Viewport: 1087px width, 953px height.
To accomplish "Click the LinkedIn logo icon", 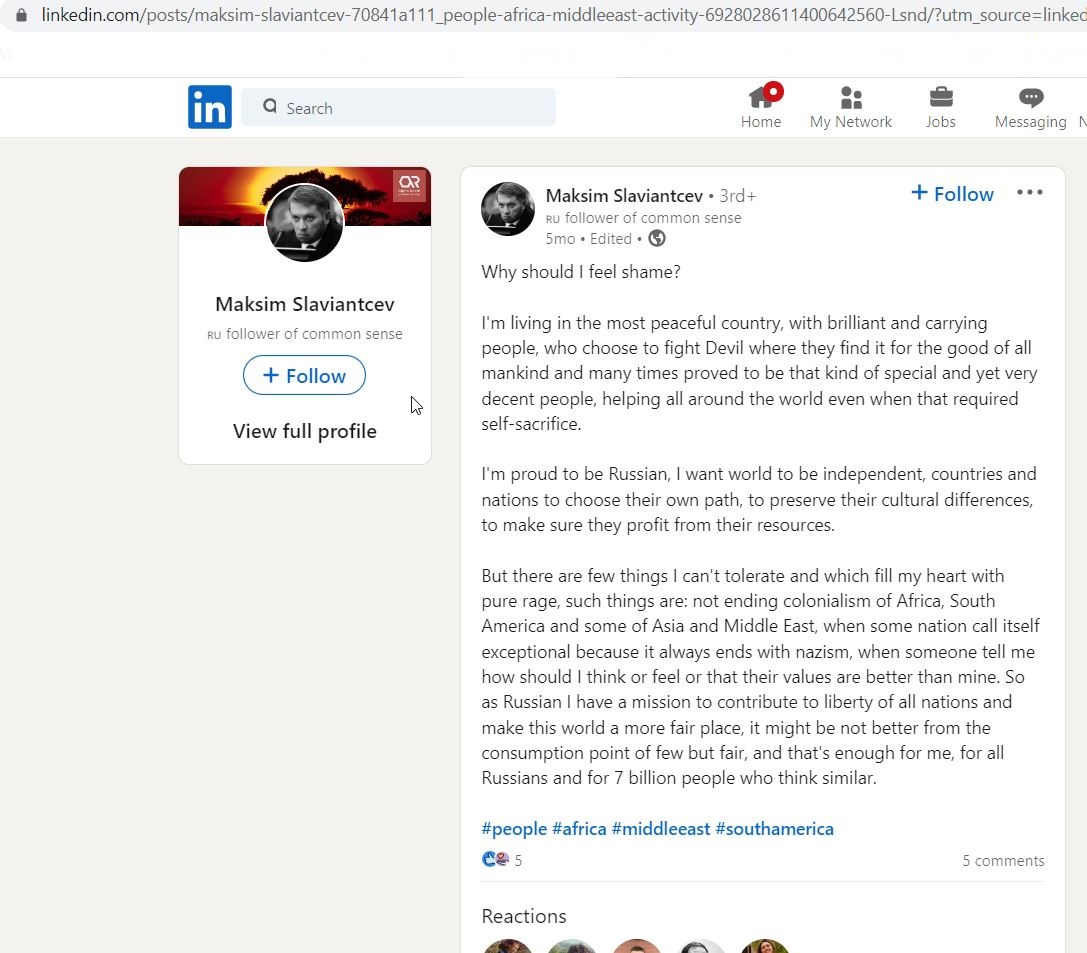I will pyautogui.click(x=209, y=107).
